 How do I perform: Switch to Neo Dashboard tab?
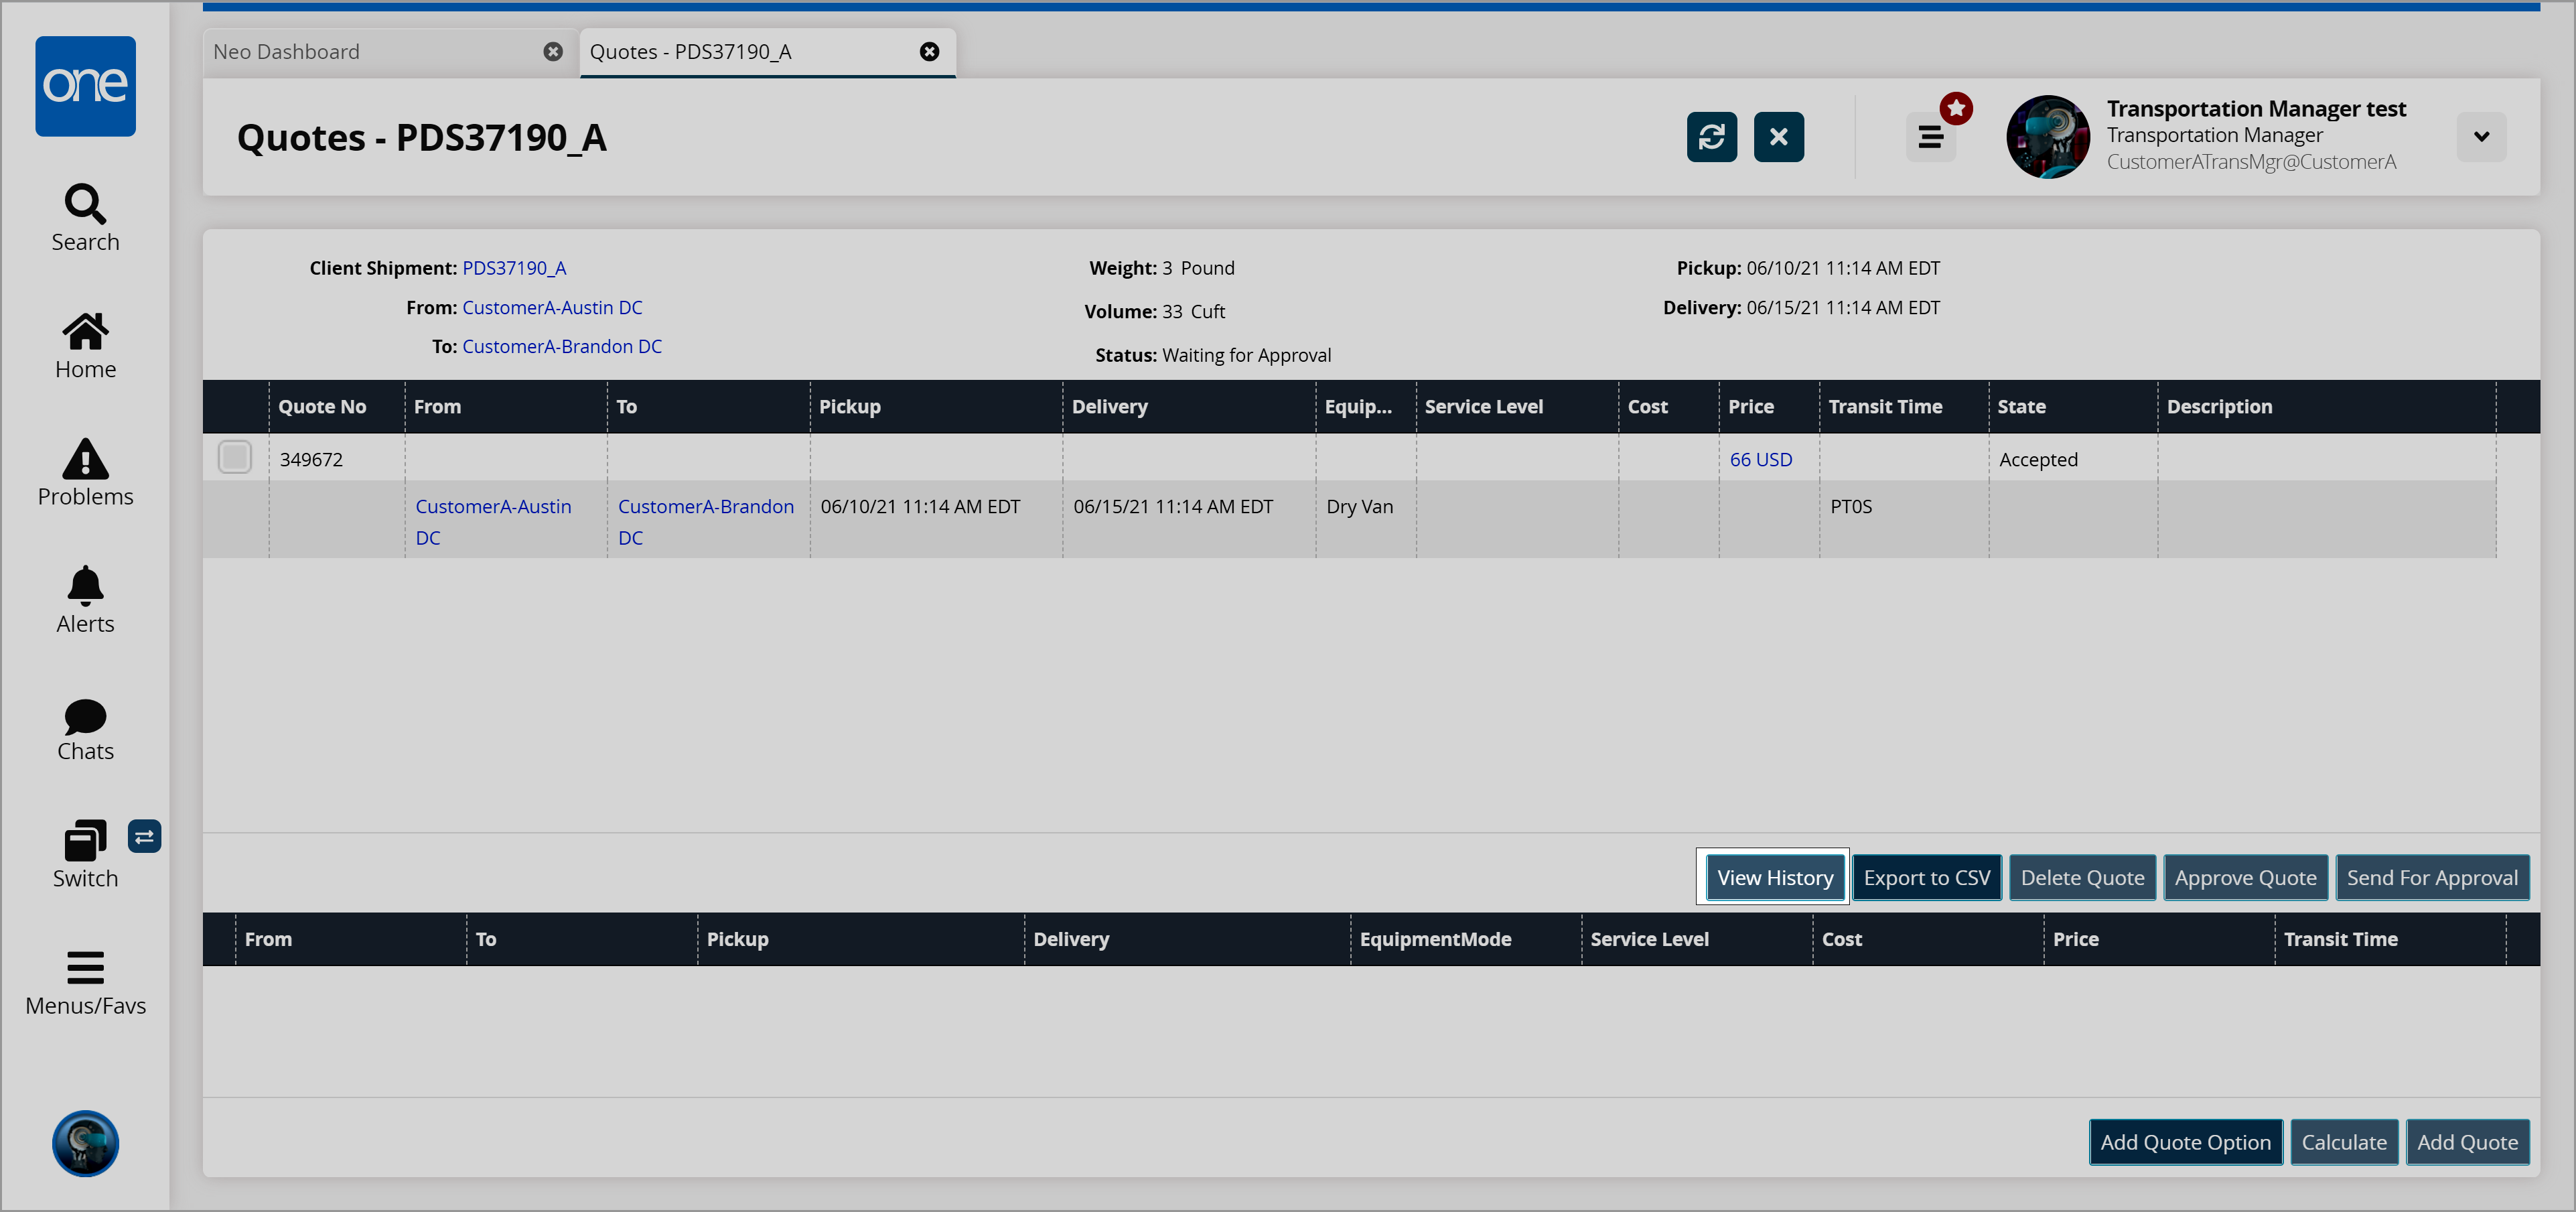(286, 52)
